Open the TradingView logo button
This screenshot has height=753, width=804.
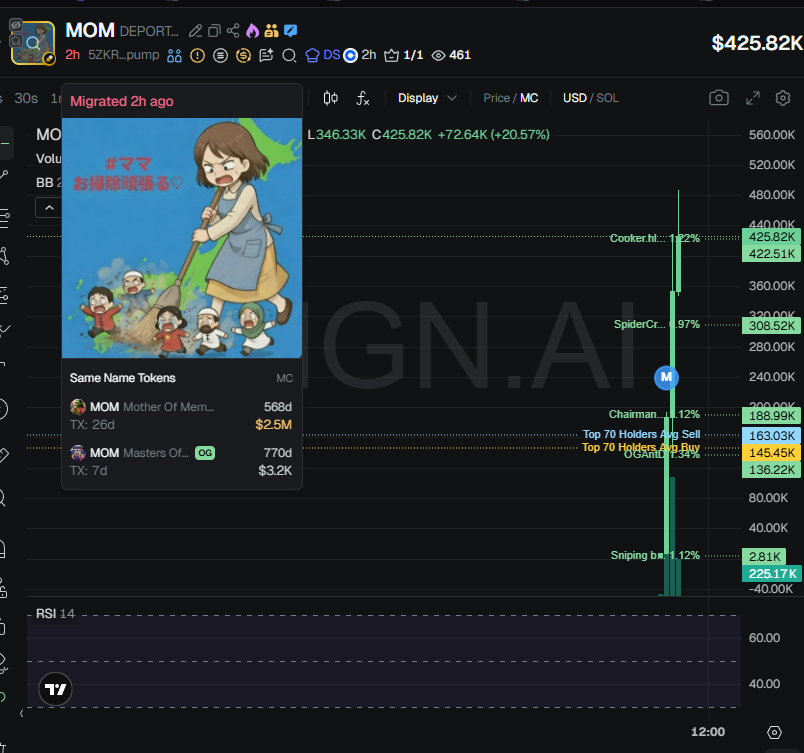point(55,689)
